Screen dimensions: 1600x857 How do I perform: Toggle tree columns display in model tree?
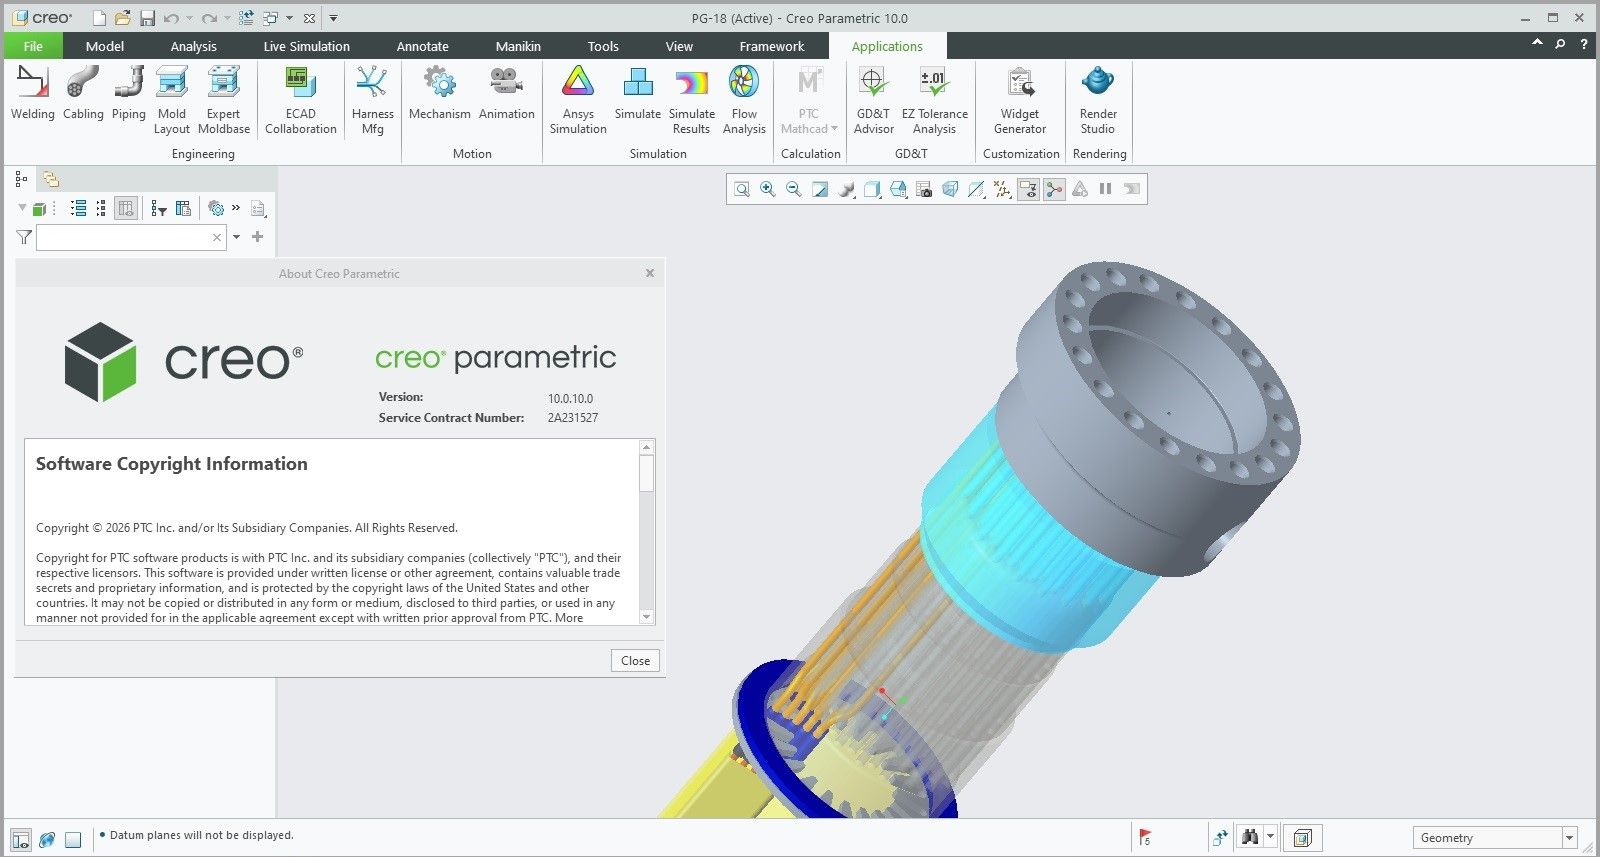coord(126,208)
